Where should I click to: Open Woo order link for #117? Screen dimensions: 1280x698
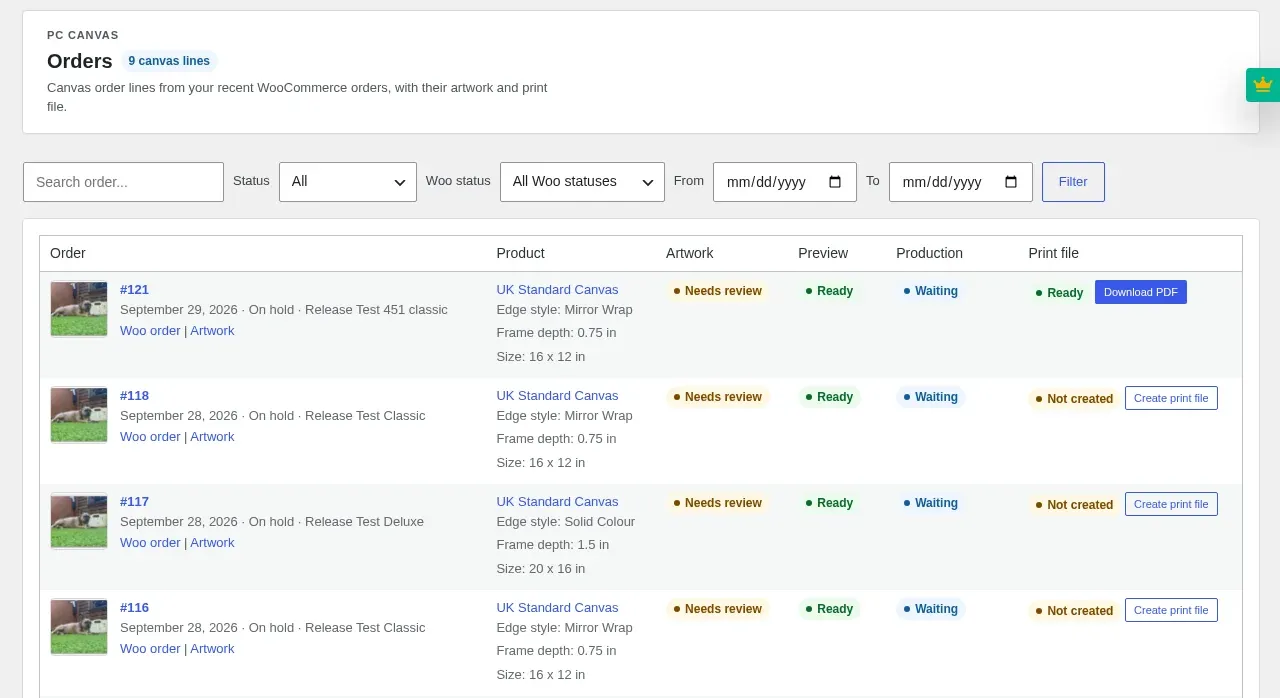point(150,543)
